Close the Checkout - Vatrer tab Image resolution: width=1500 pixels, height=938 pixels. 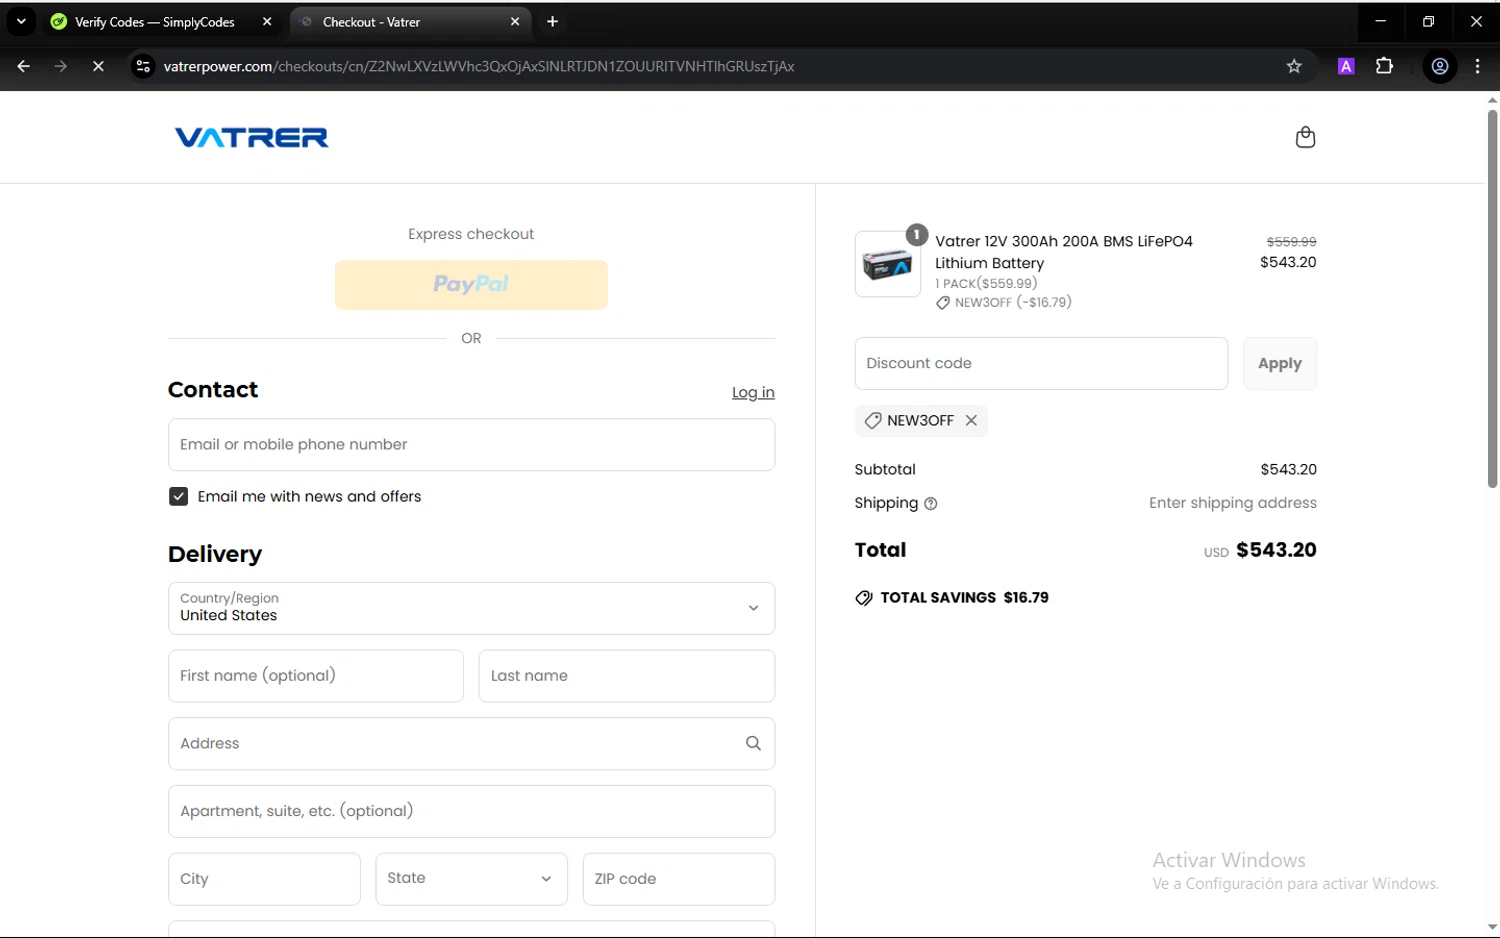coord(515,21)
